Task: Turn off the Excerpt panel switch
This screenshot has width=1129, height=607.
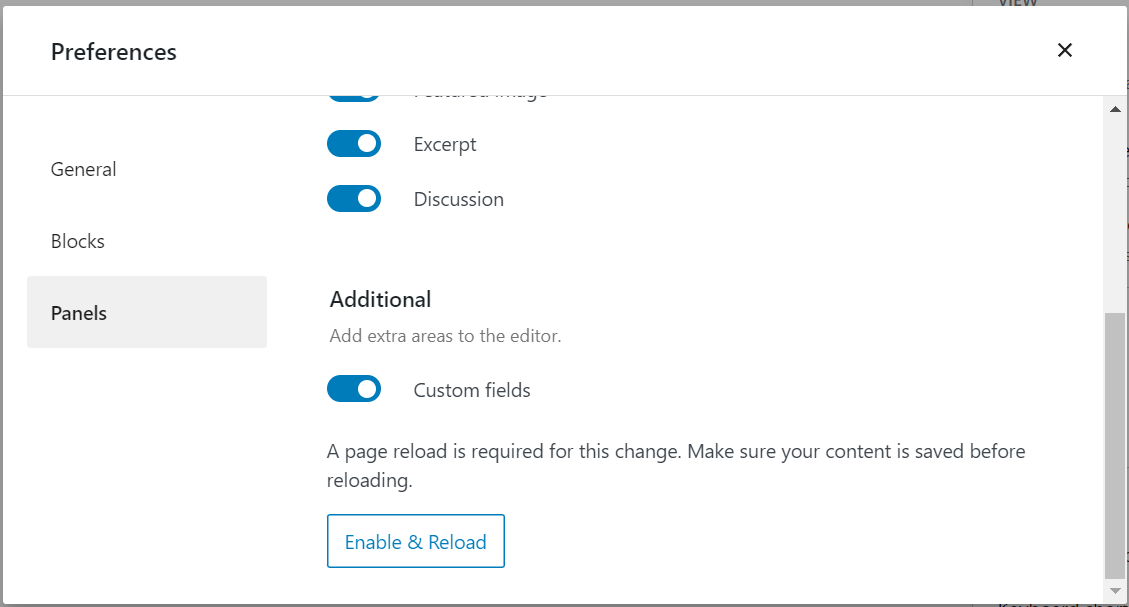Action: coord(354,144)
